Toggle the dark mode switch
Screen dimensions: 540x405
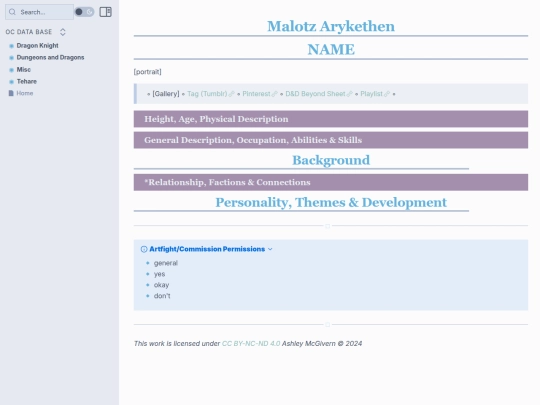84,12
